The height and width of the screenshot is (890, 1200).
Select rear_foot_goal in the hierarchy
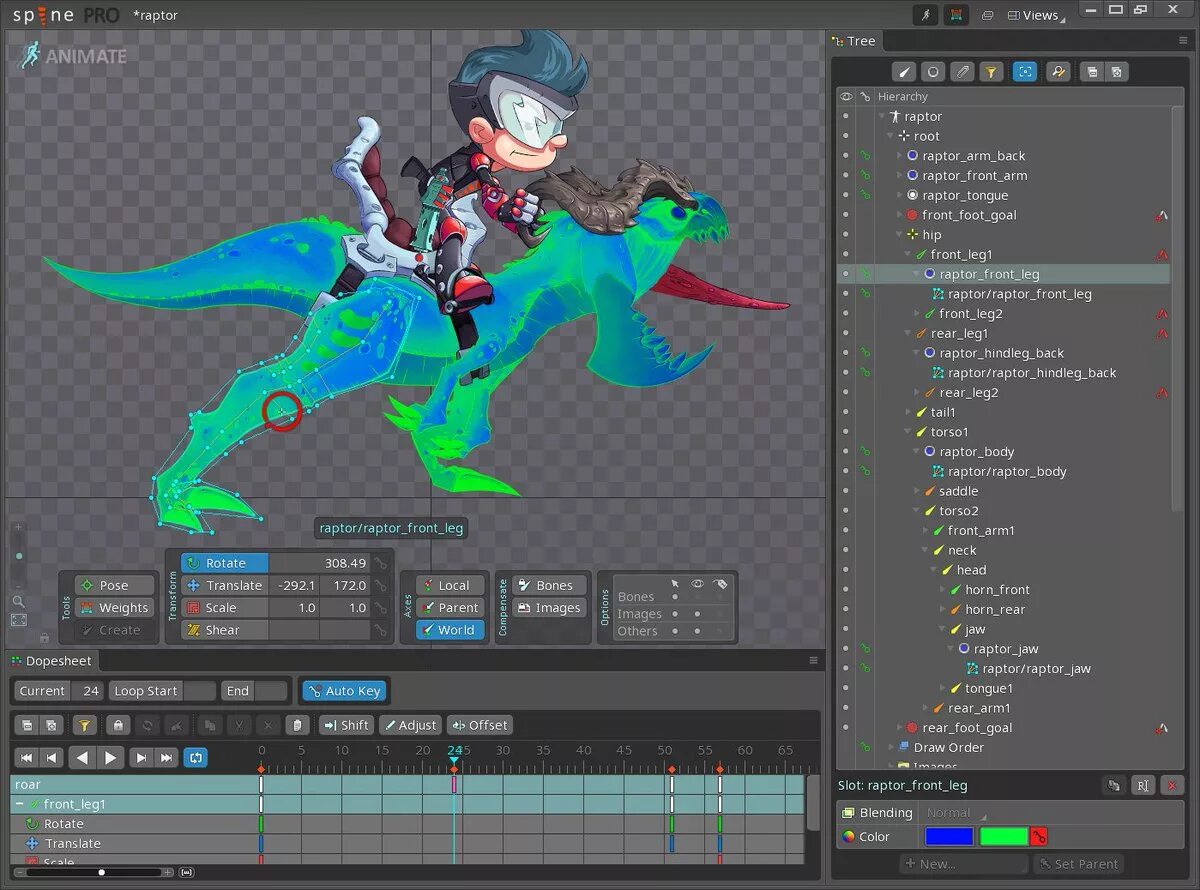tap(966, 728)
